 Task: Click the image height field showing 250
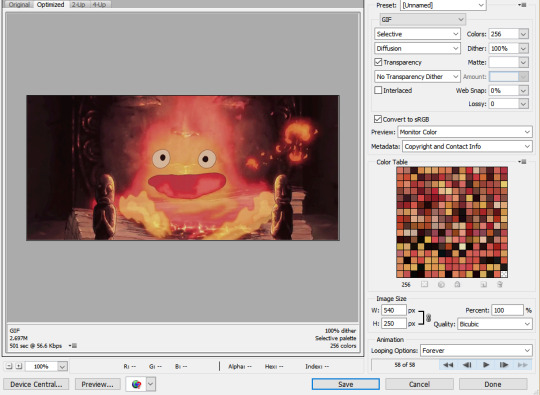[x=394, y=324]
